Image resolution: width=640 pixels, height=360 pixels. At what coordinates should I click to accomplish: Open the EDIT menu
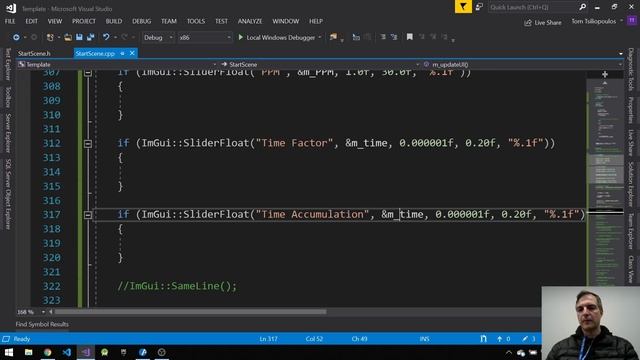click(31, 21)
